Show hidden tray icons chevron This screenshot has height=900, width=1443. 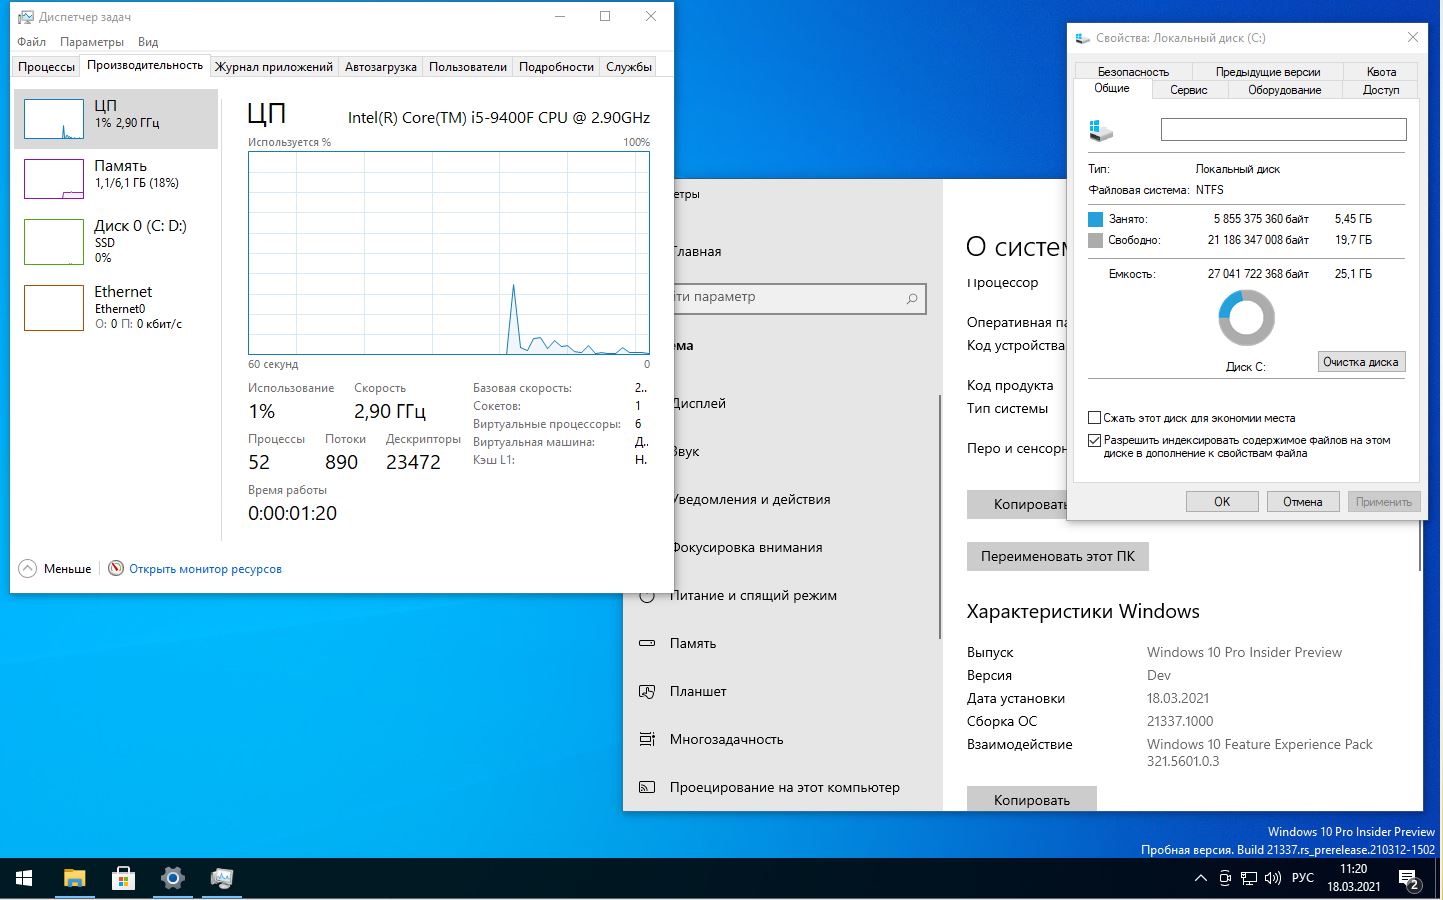(1200, 879)
